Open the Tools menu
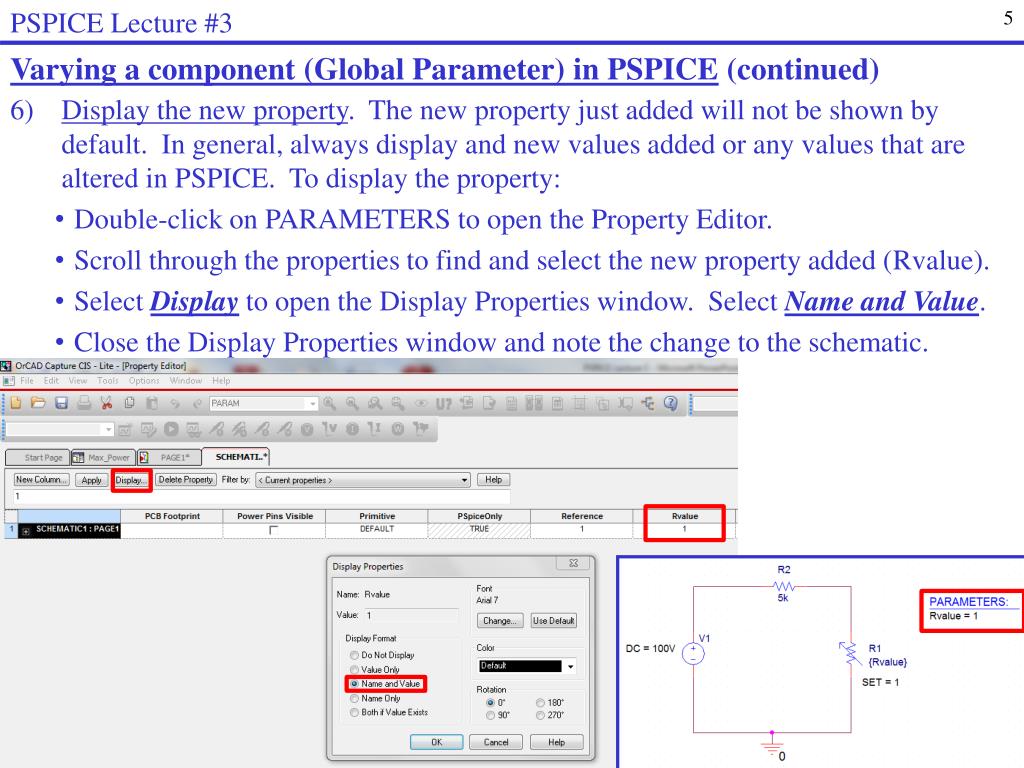 (108, 381)
